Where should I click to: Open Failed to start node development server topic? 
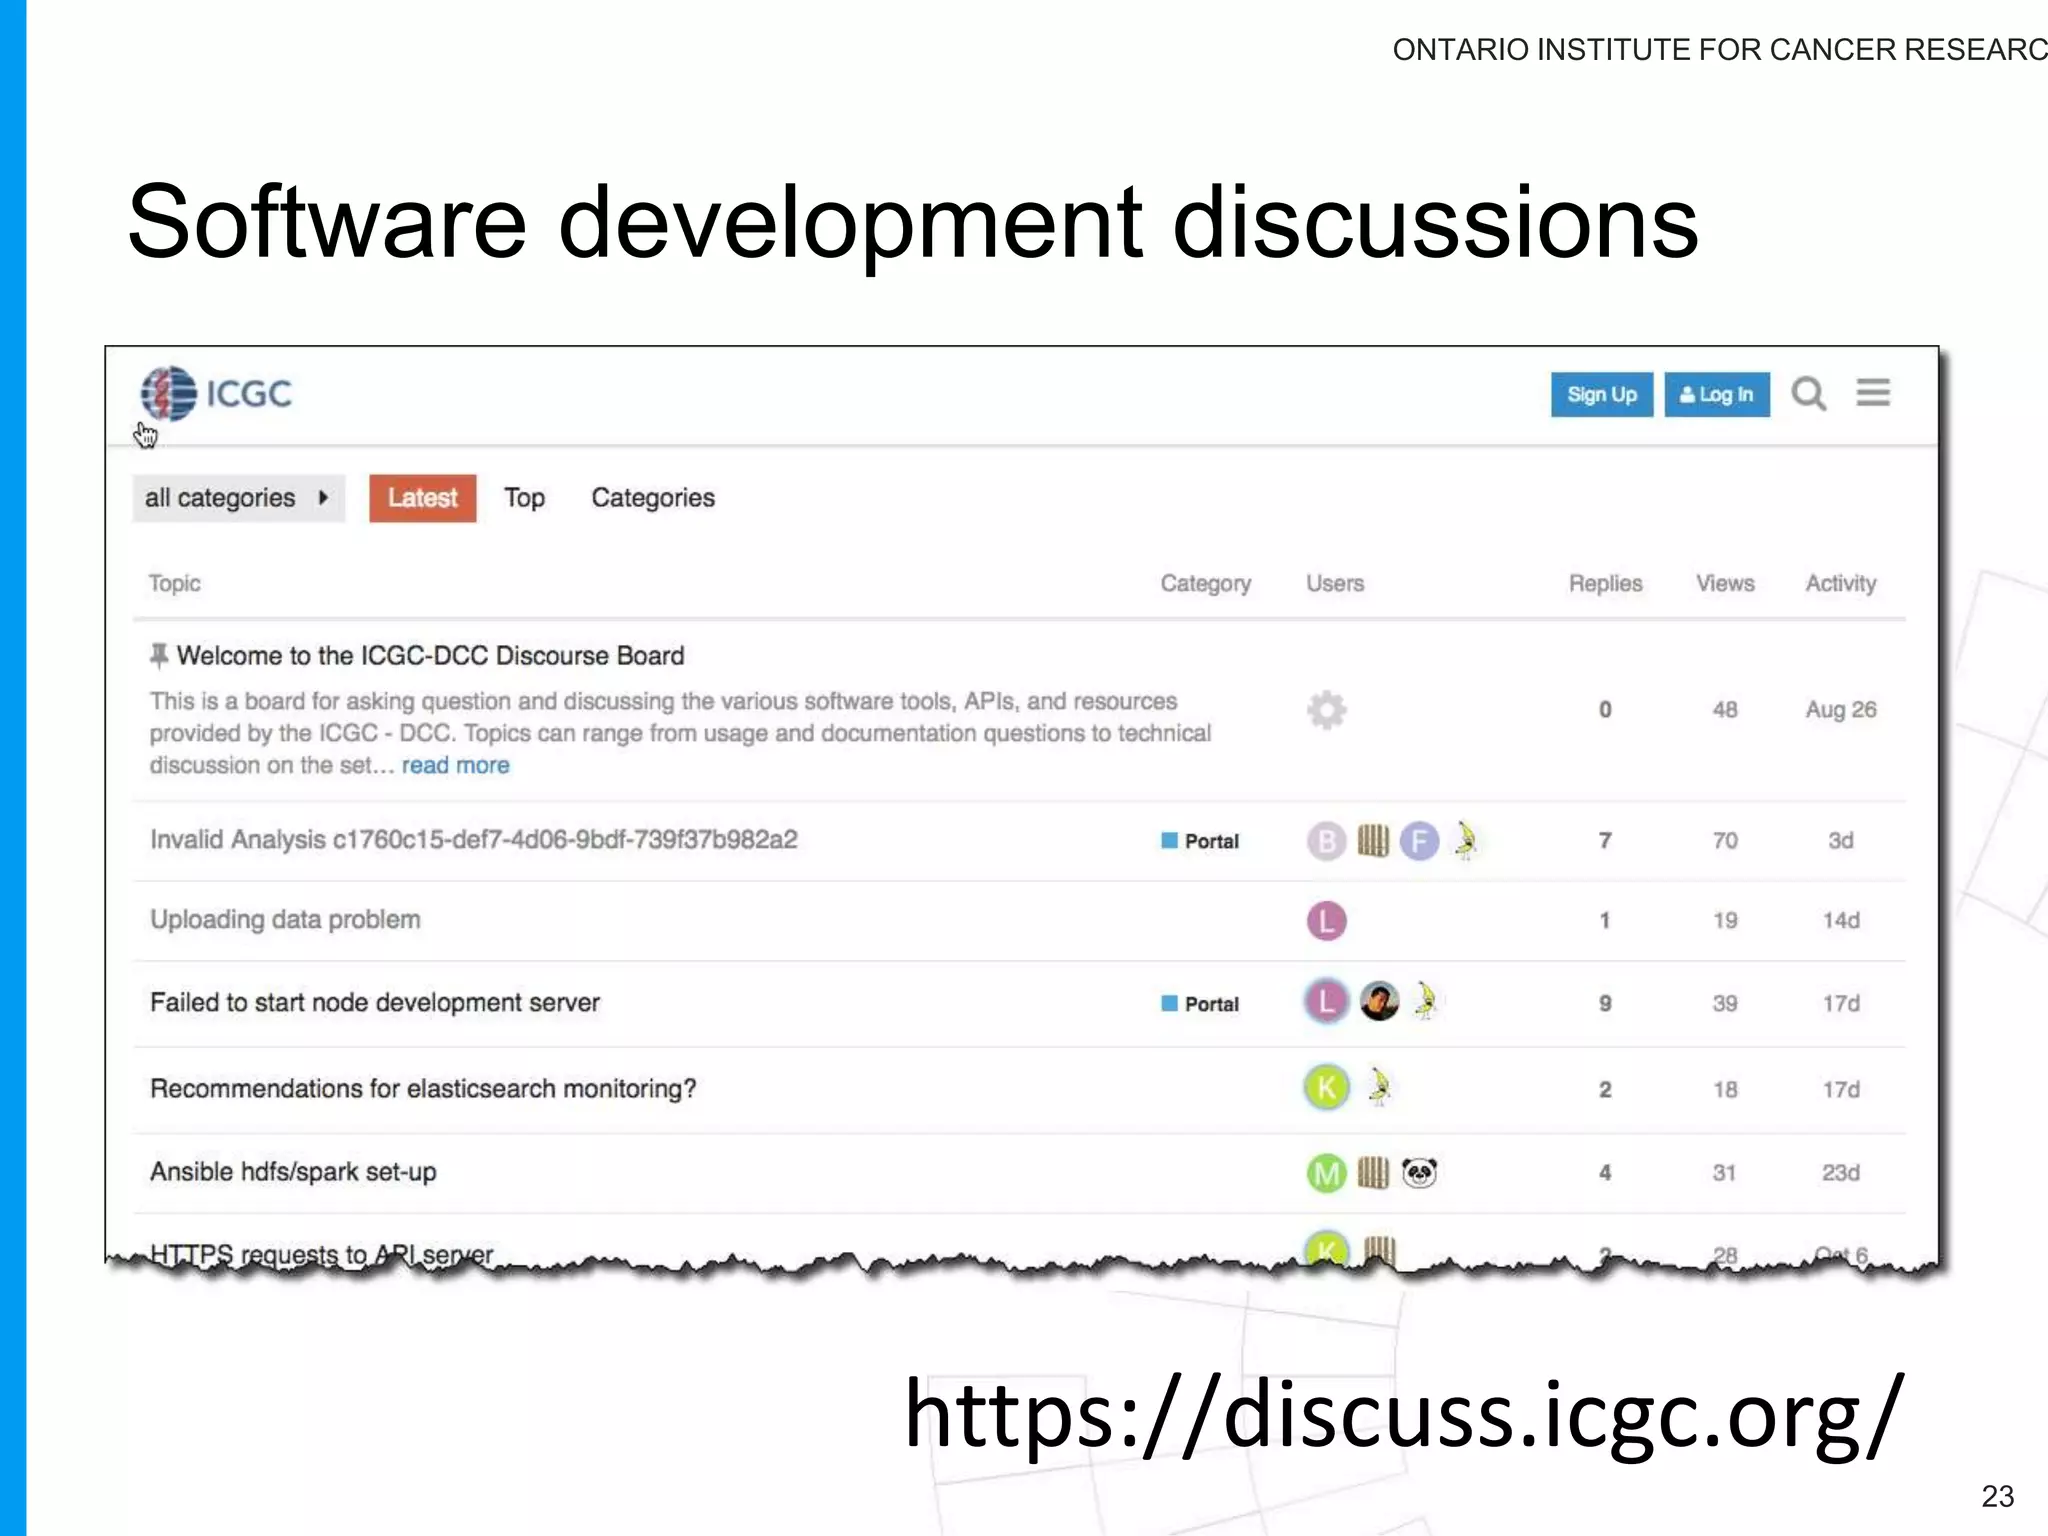[x=375, y=1002]
